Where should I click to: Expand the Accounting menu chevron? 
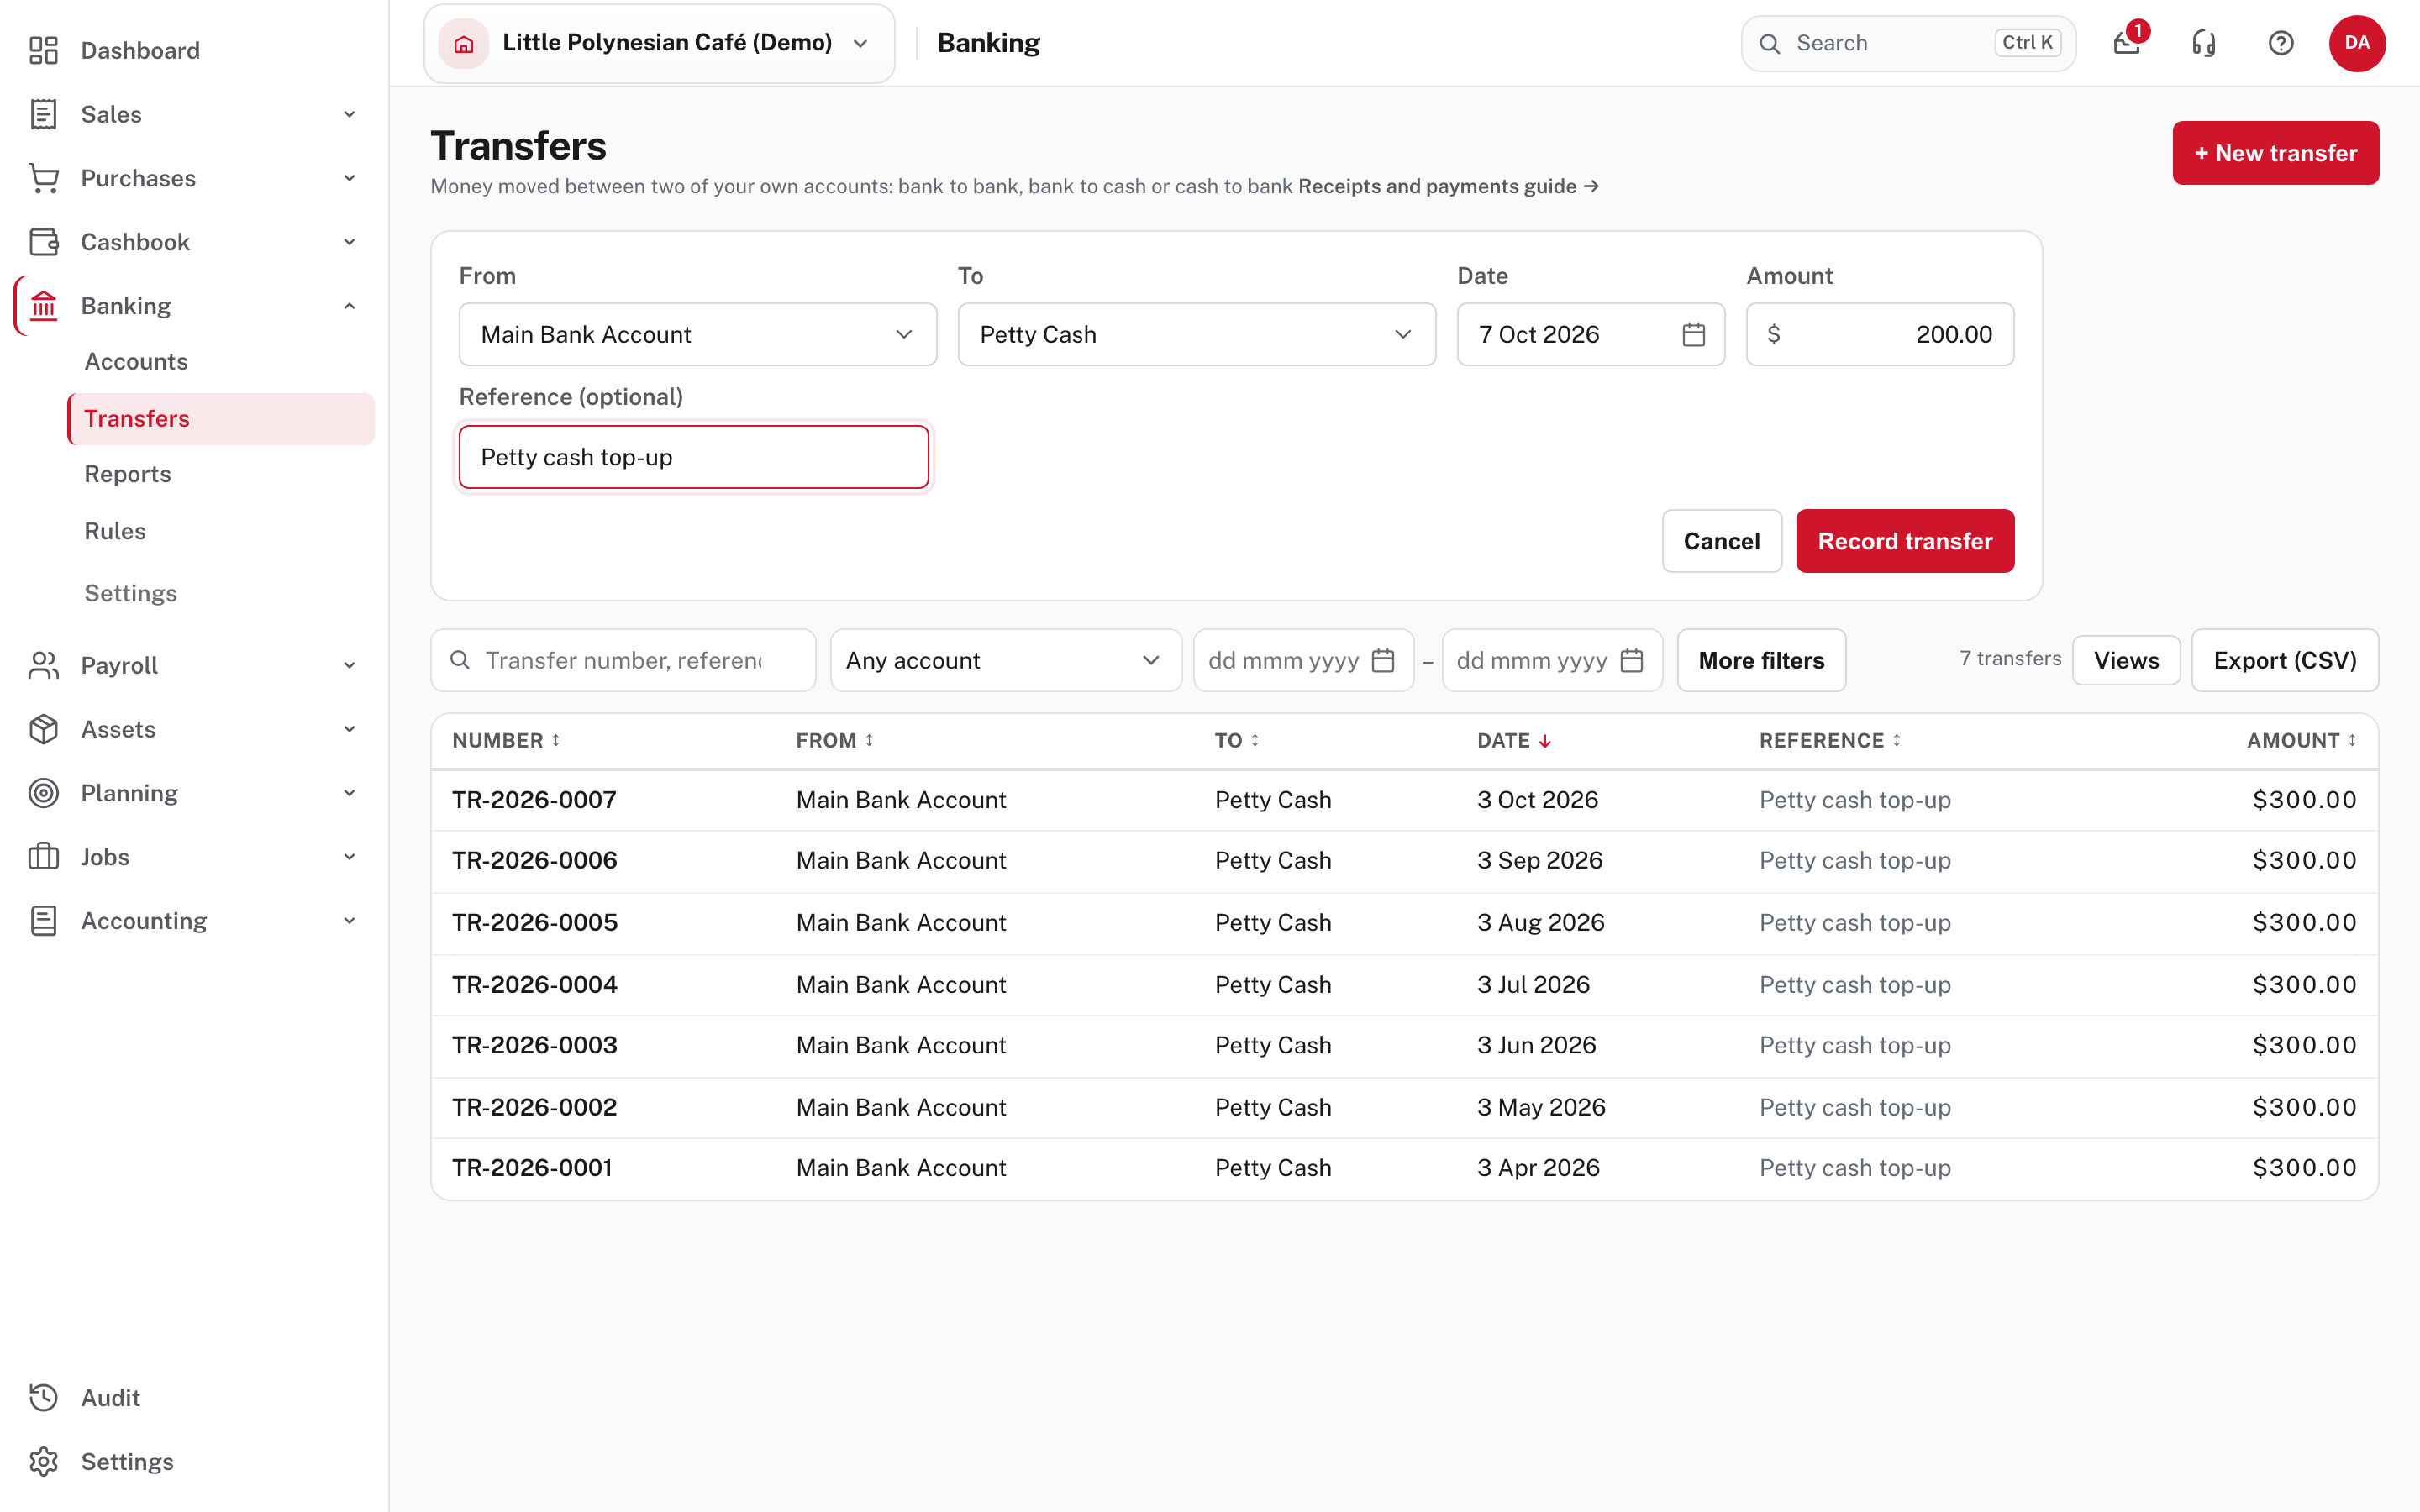[x=349, y=921]
